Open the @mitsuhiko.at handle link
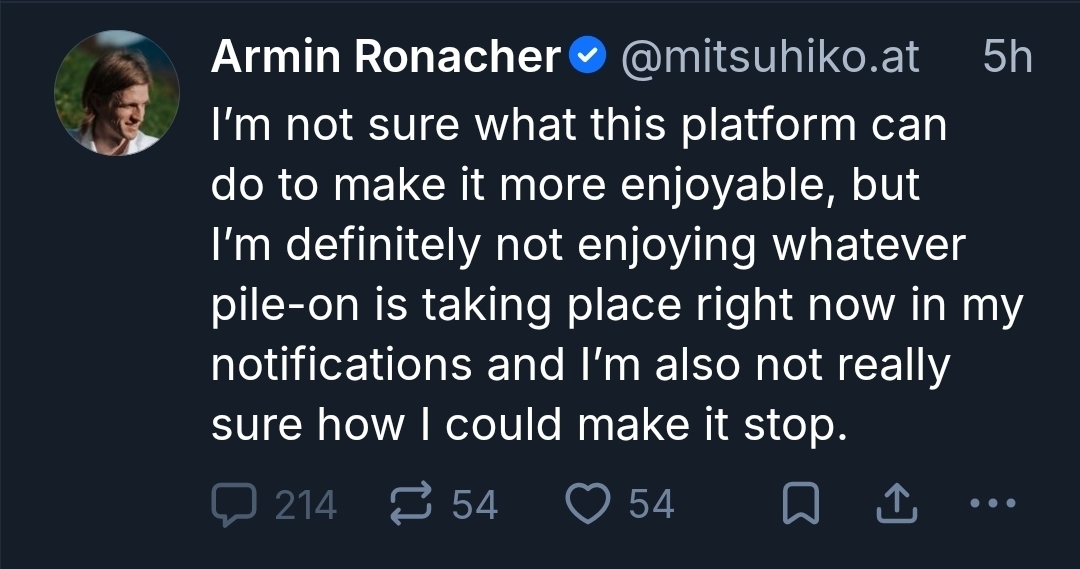 [x=770, y=59]
